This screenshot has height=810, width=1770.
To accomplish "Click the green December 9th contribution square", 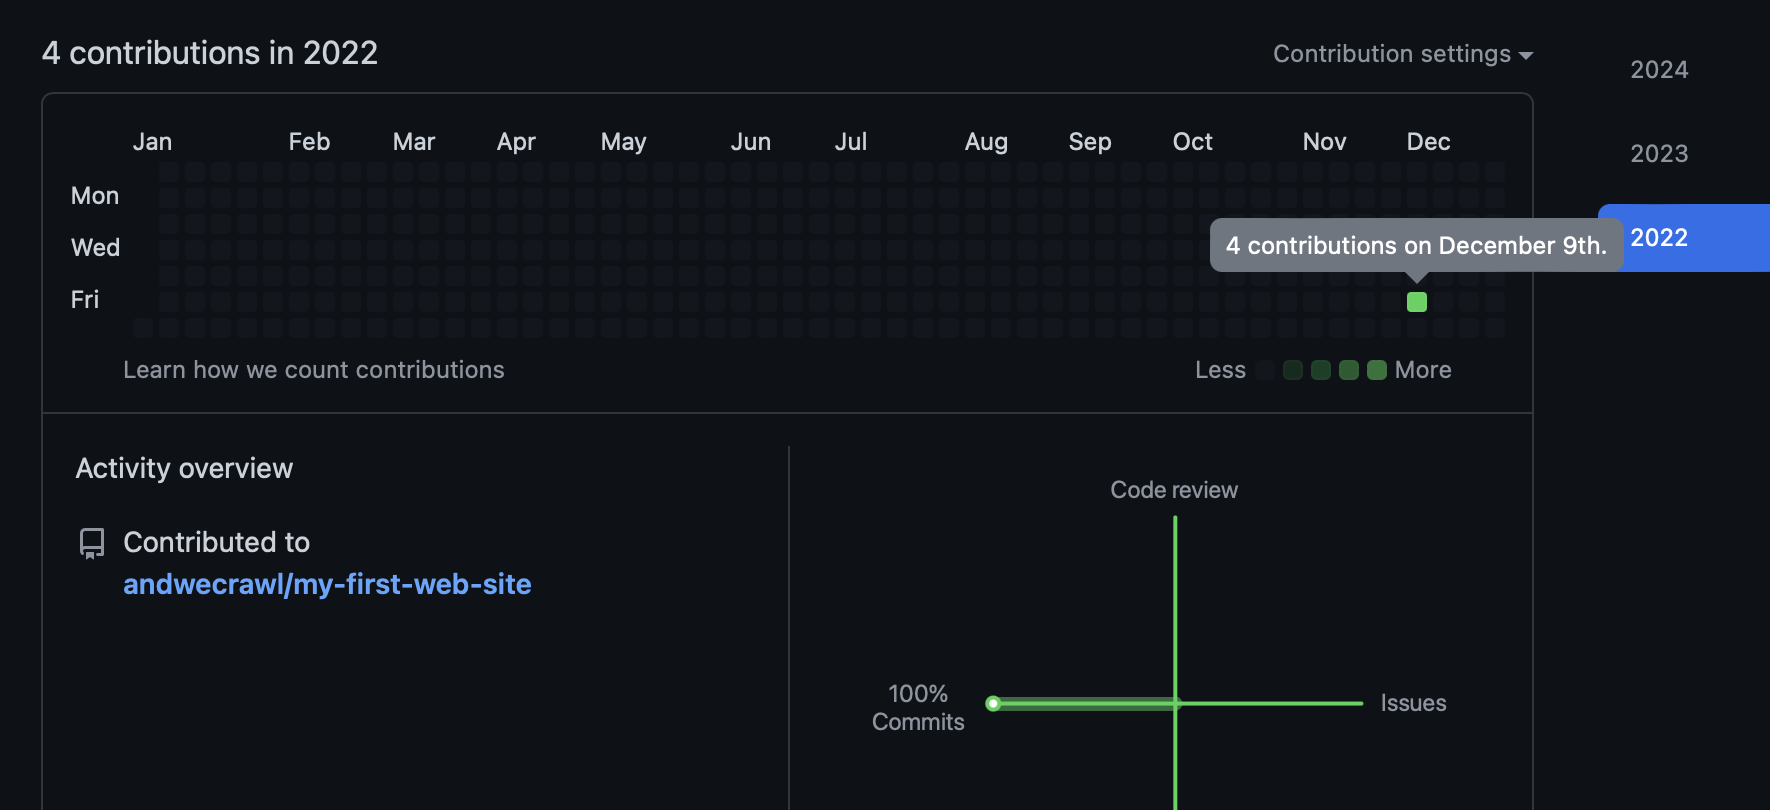I will tap(1417, 302).
